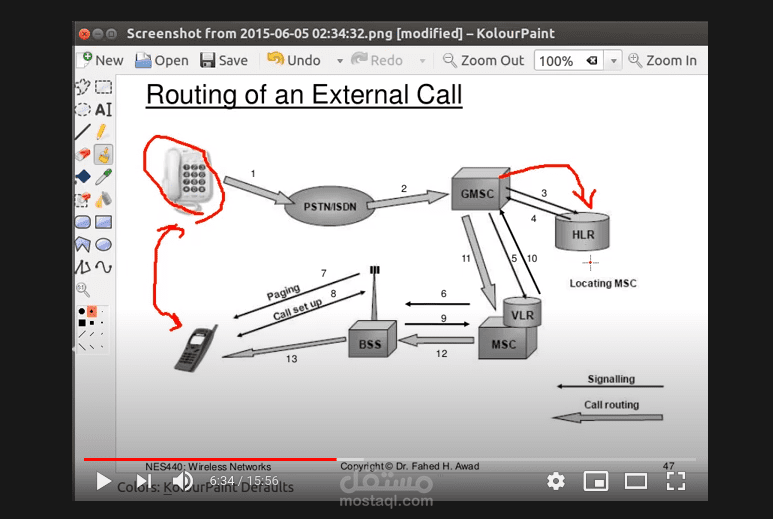Select the Free-form selection tool
This screenshot has width=773, height=519.
(83, 87)
